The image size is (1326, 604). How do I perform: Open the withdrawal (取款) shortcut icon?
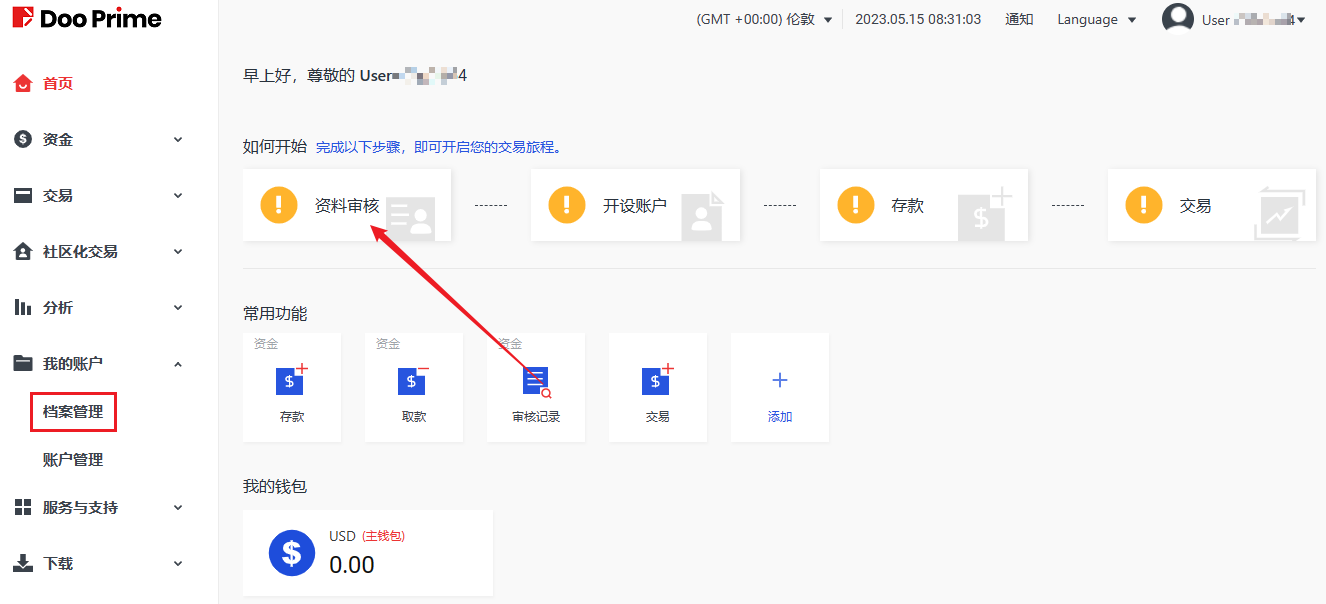tap(413, 381)
